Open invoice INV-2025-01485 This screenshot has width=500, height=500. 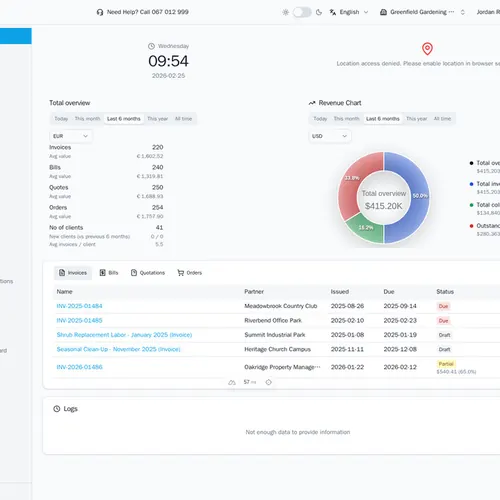tap(79, 320)
